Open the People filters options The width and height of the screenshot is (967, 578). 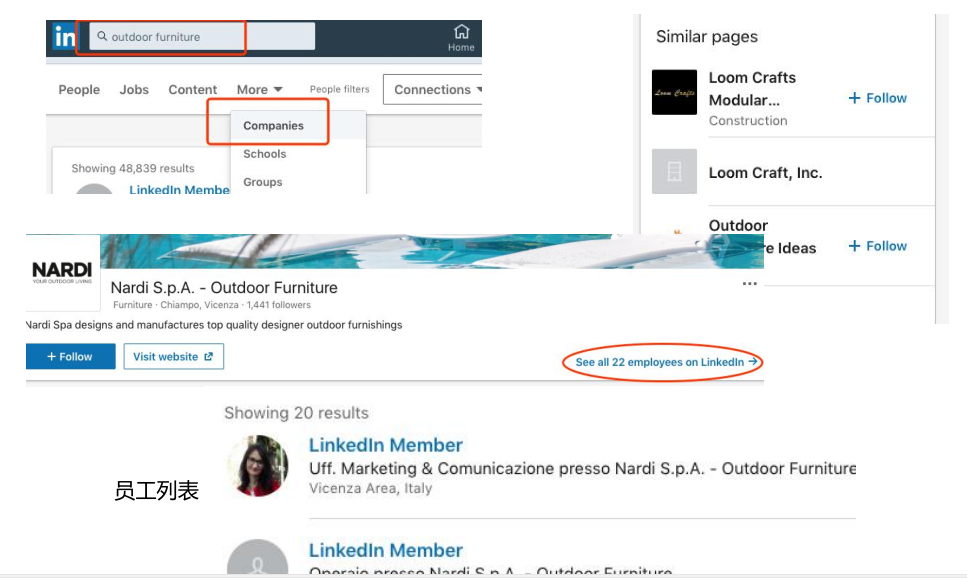(341, 89)
